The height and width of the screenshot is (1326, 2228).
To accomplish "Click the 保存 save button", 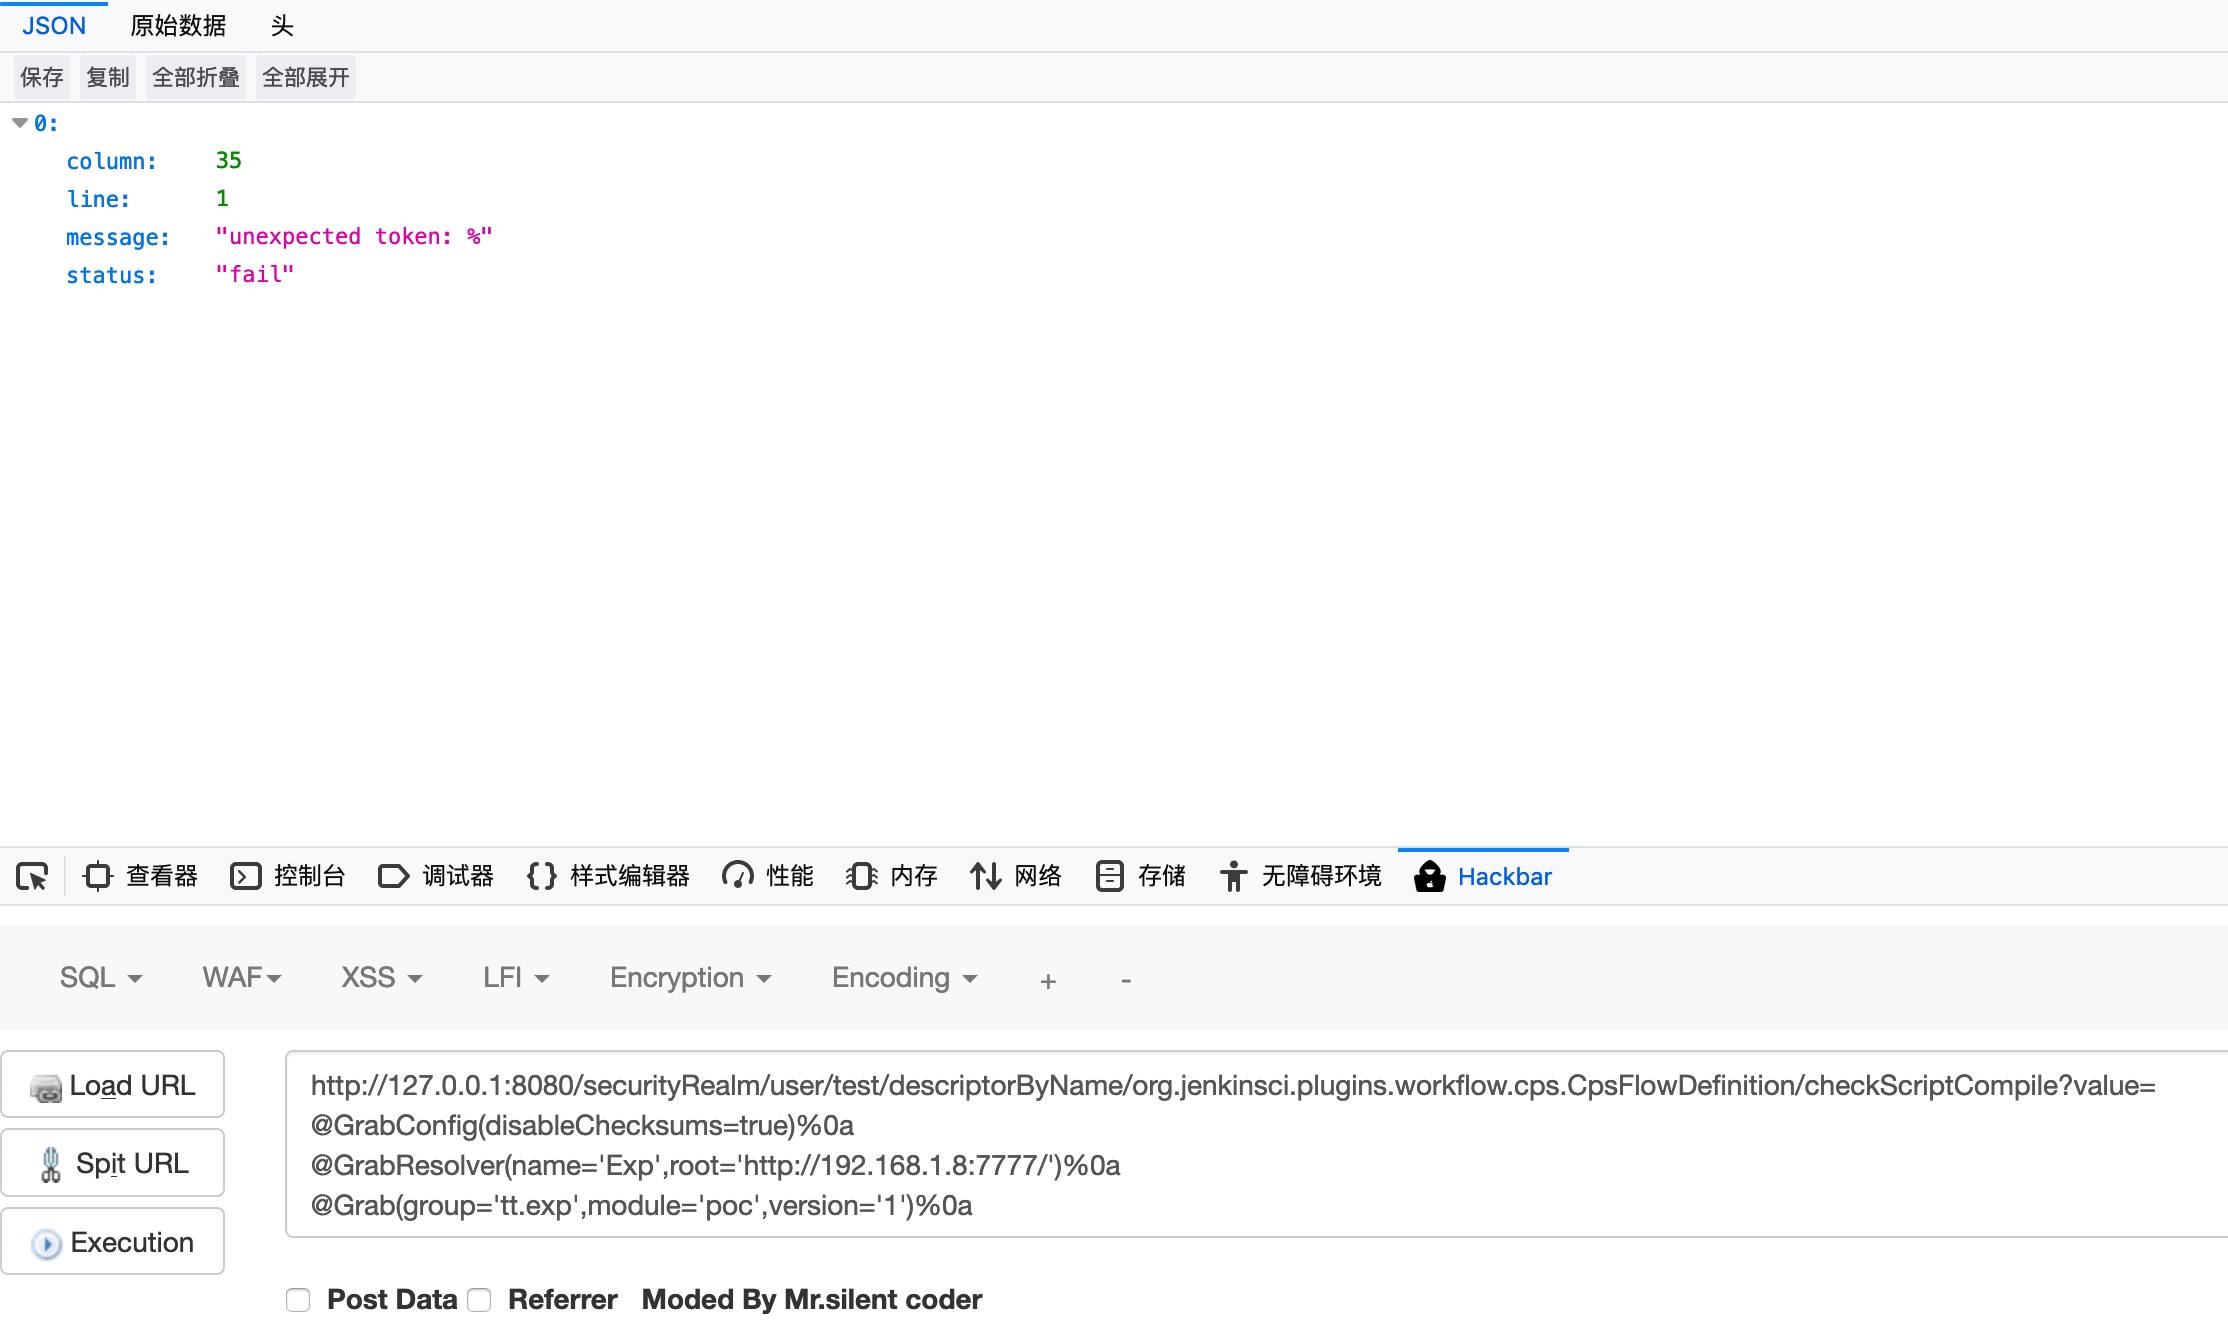I will click(x=41, y=77).
